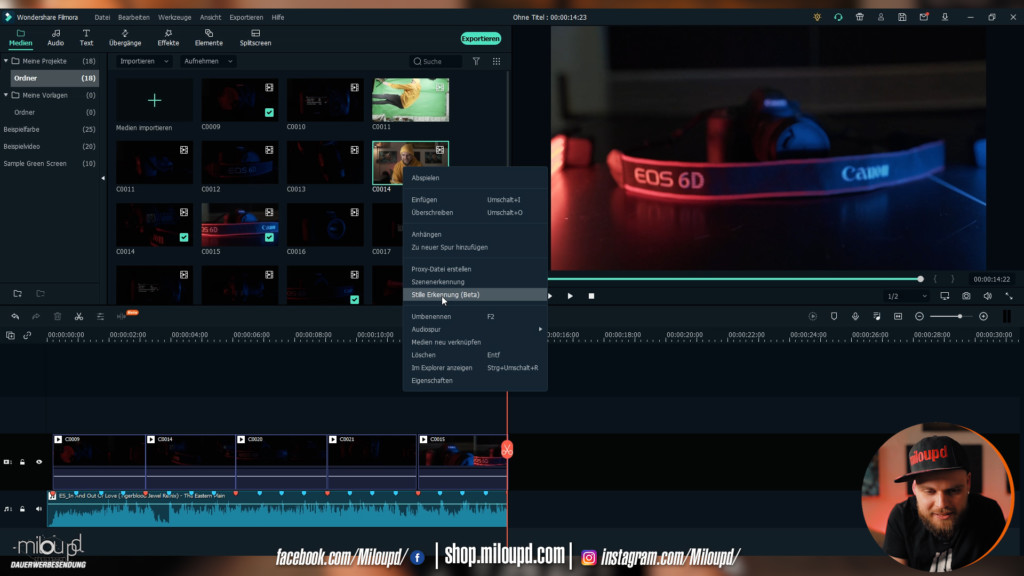Click the title bar save icon
Viewport: 1024px width, 576px height.
pyautogui.click(x=902, y=17)
